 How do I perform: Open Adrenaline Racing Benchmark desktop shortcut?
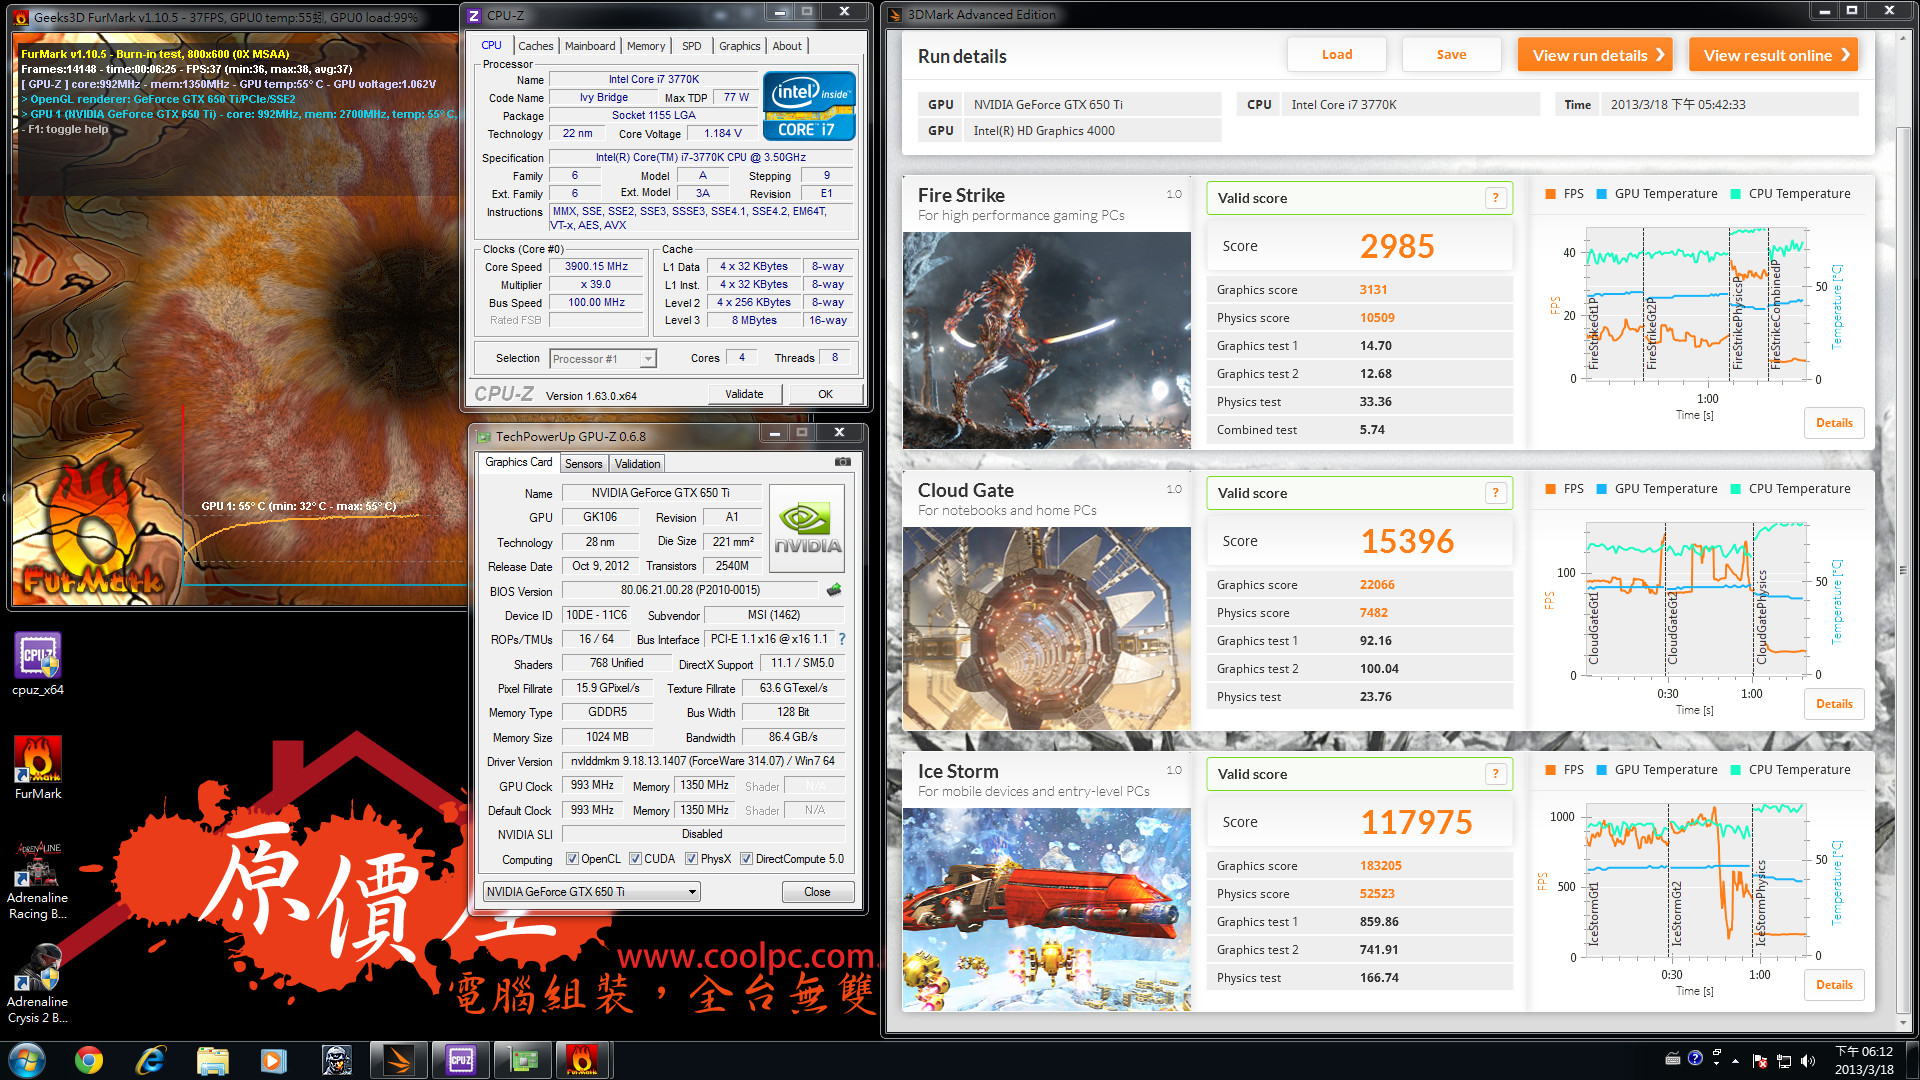click(38, 880)
